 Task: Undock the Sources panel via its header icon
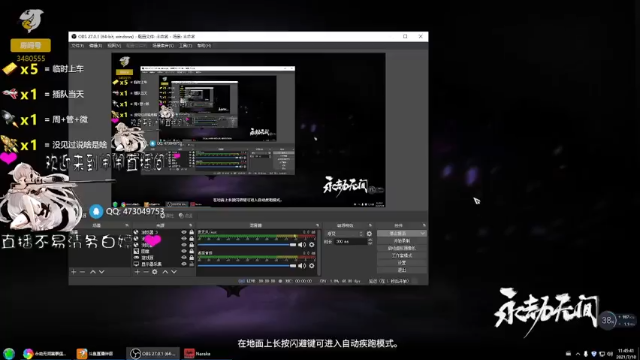pos(191,225)
